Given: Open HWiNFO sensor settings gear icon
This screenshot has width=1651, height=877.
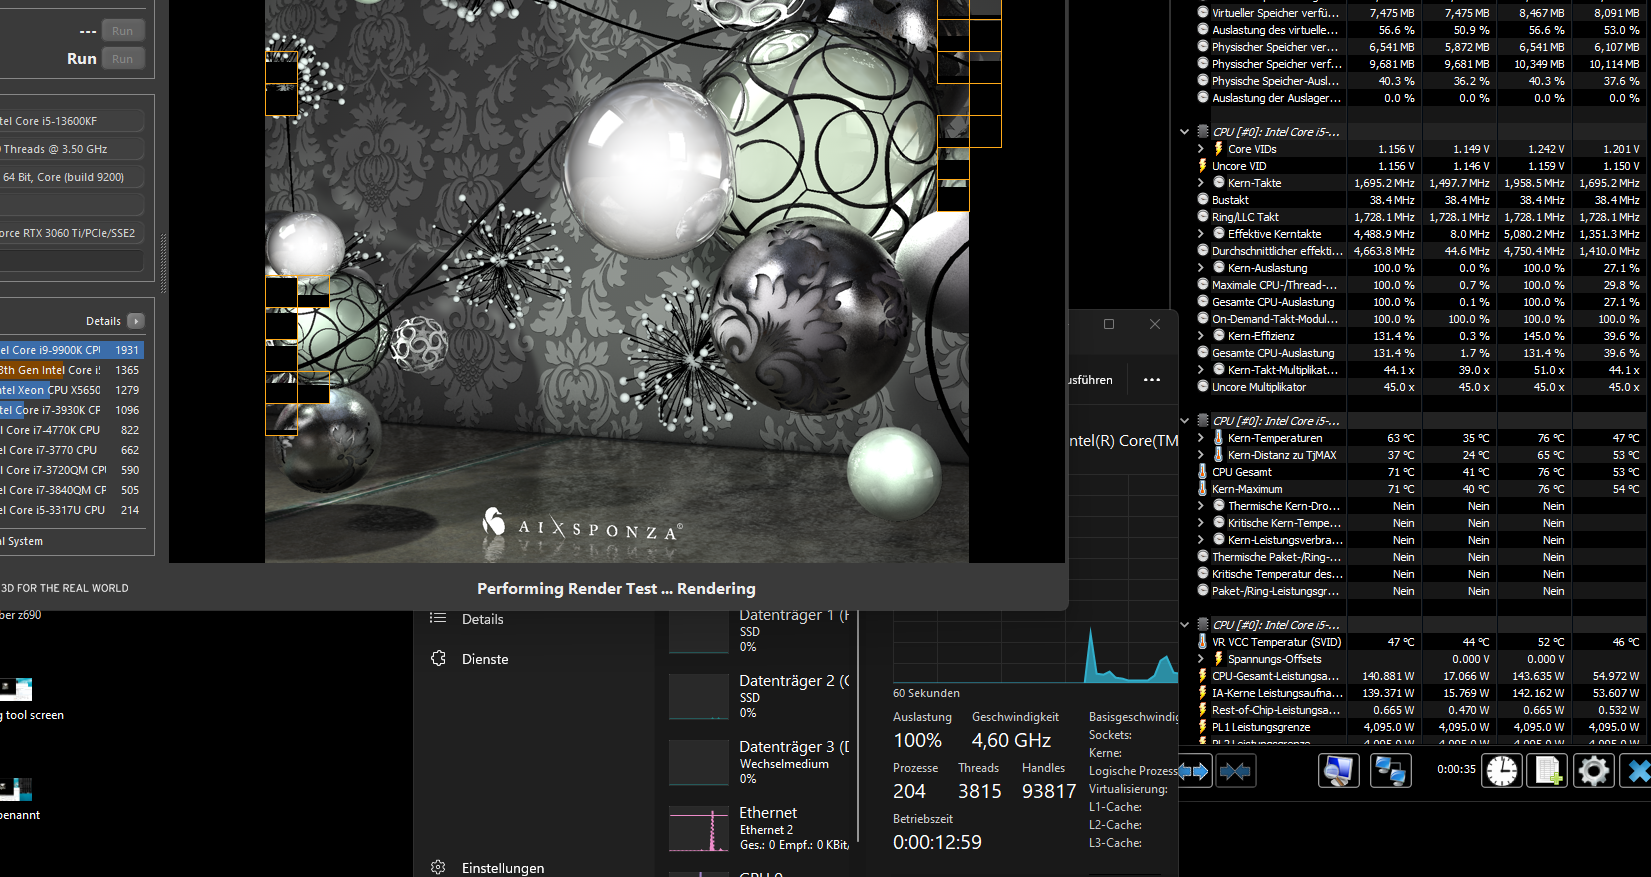Looking at the screenshot, I should (1593, 771).
